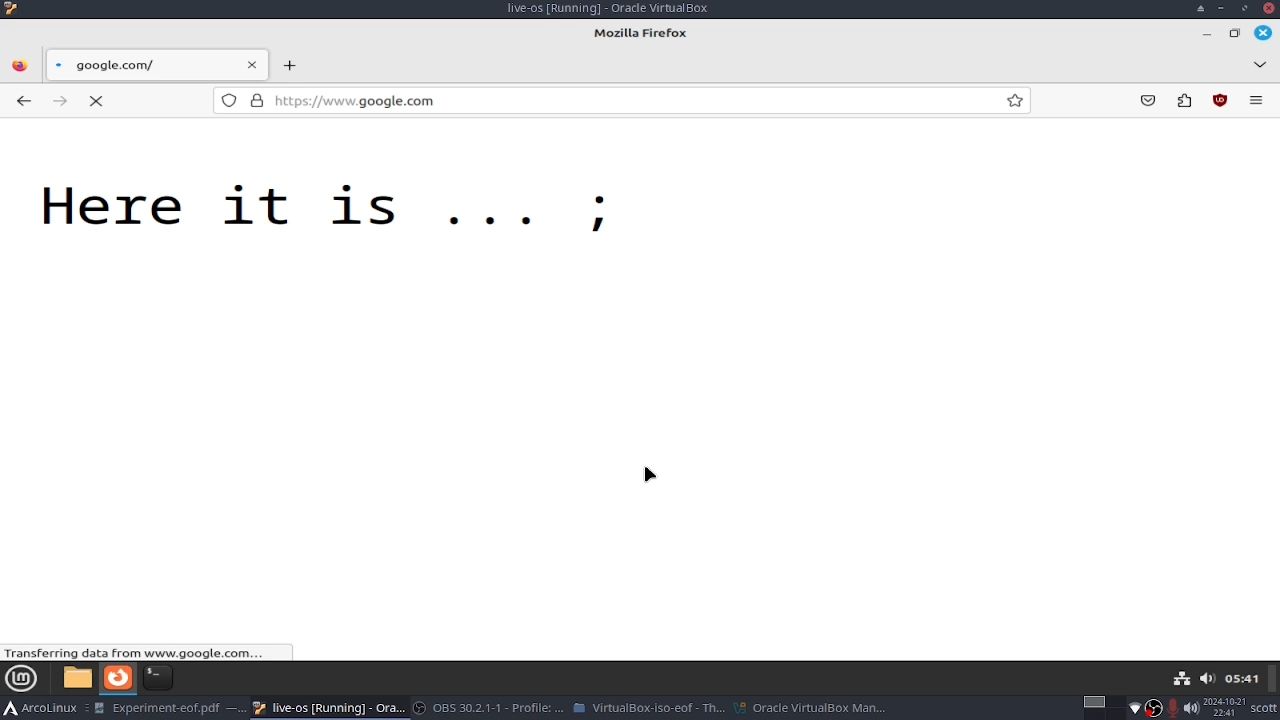This screenshot has height=720, width=1280.
Task: Close the google.com tab
Action: [252, 65]
